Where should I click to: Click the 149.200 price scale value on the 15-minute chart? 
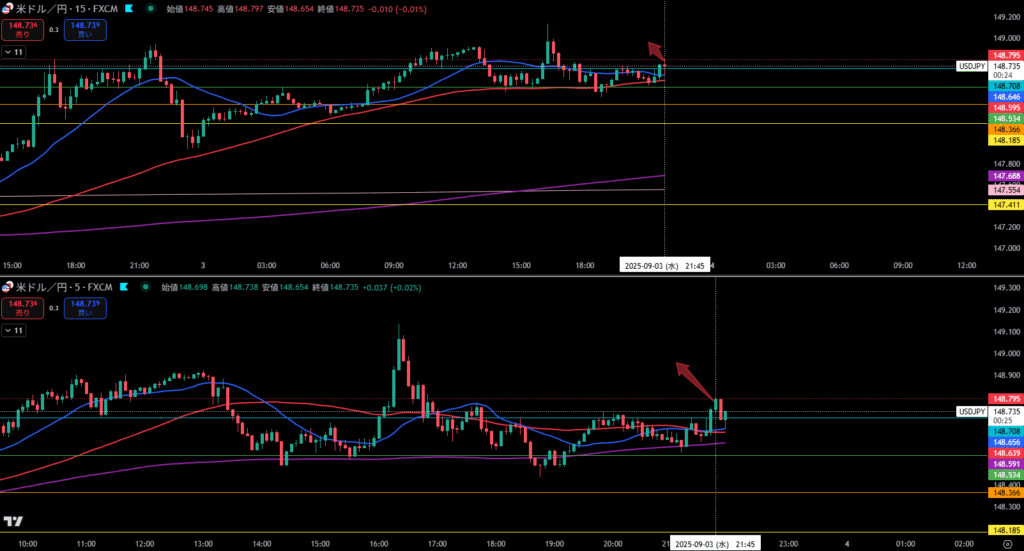1006,18
